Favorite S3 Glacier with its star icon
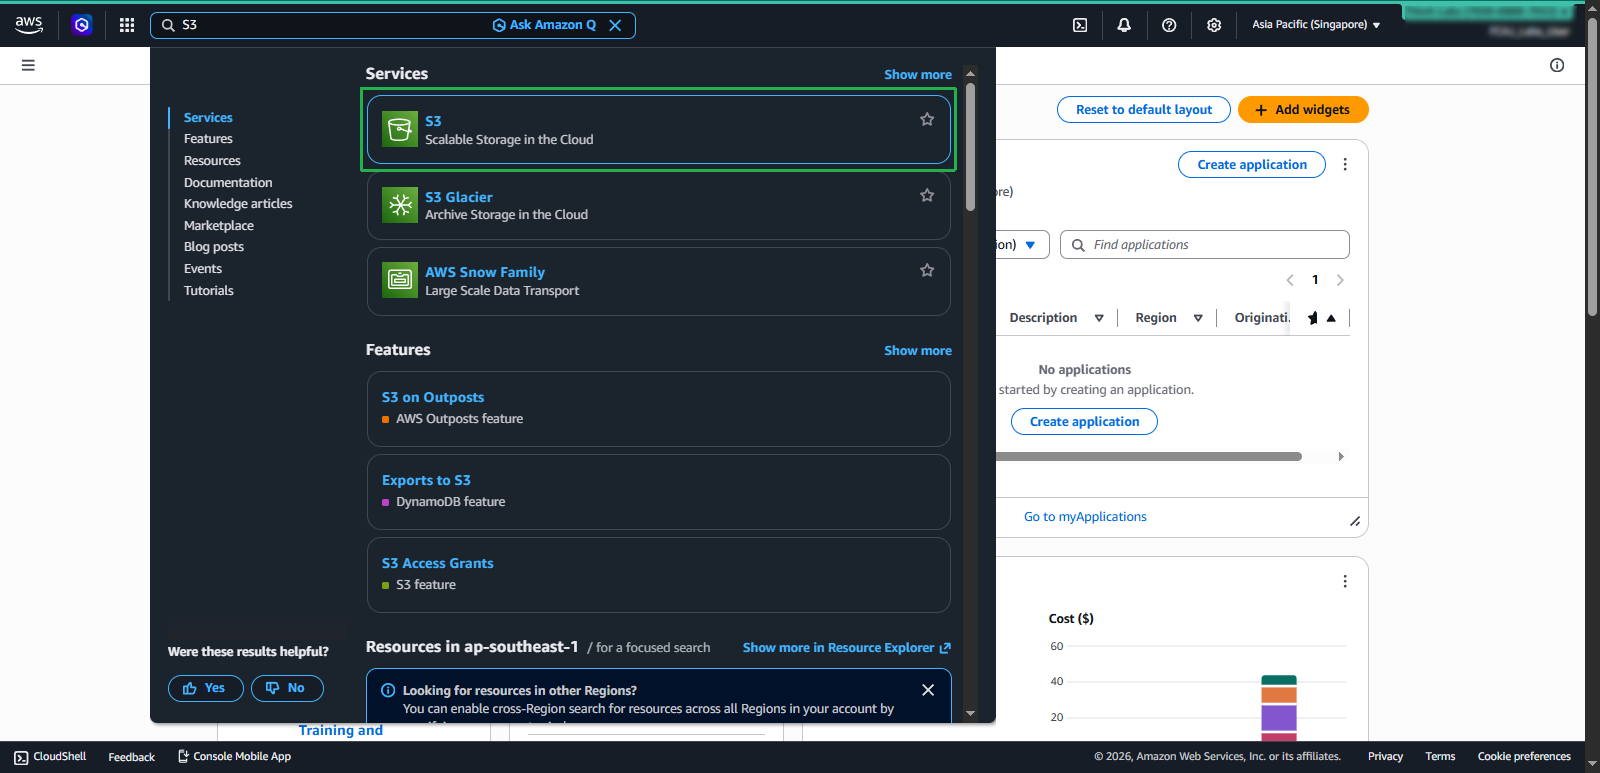1600x773 pixels. [x=927, y=195]
